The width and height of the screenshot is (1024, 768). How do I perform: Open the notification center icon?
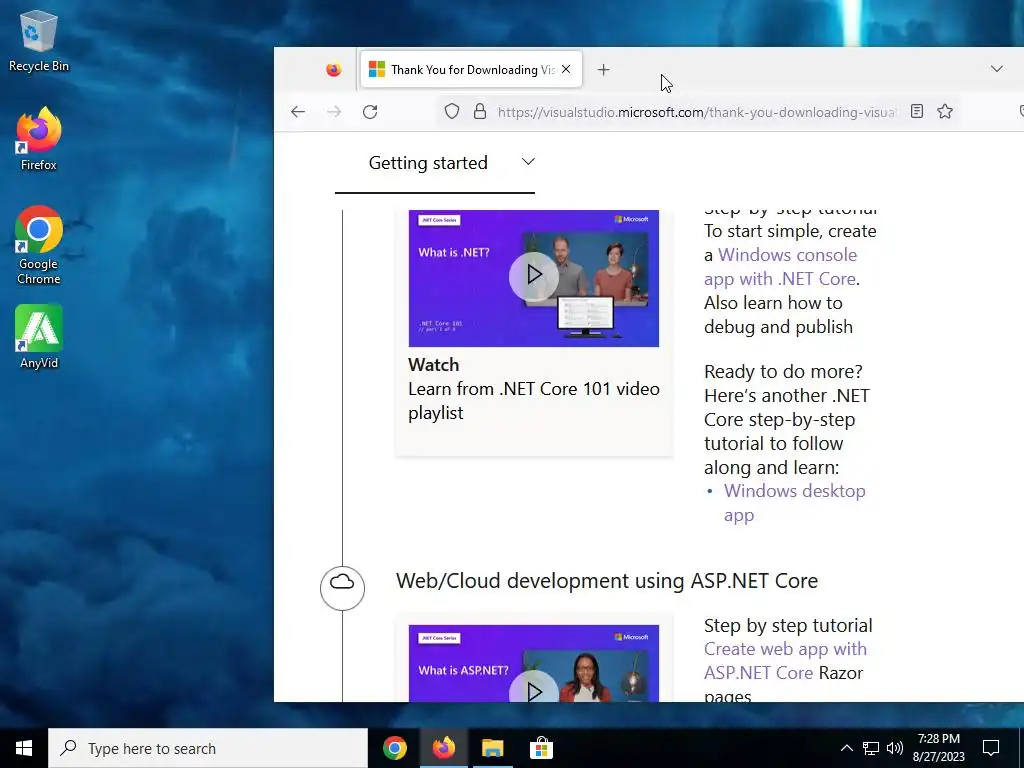pos(991,748)
